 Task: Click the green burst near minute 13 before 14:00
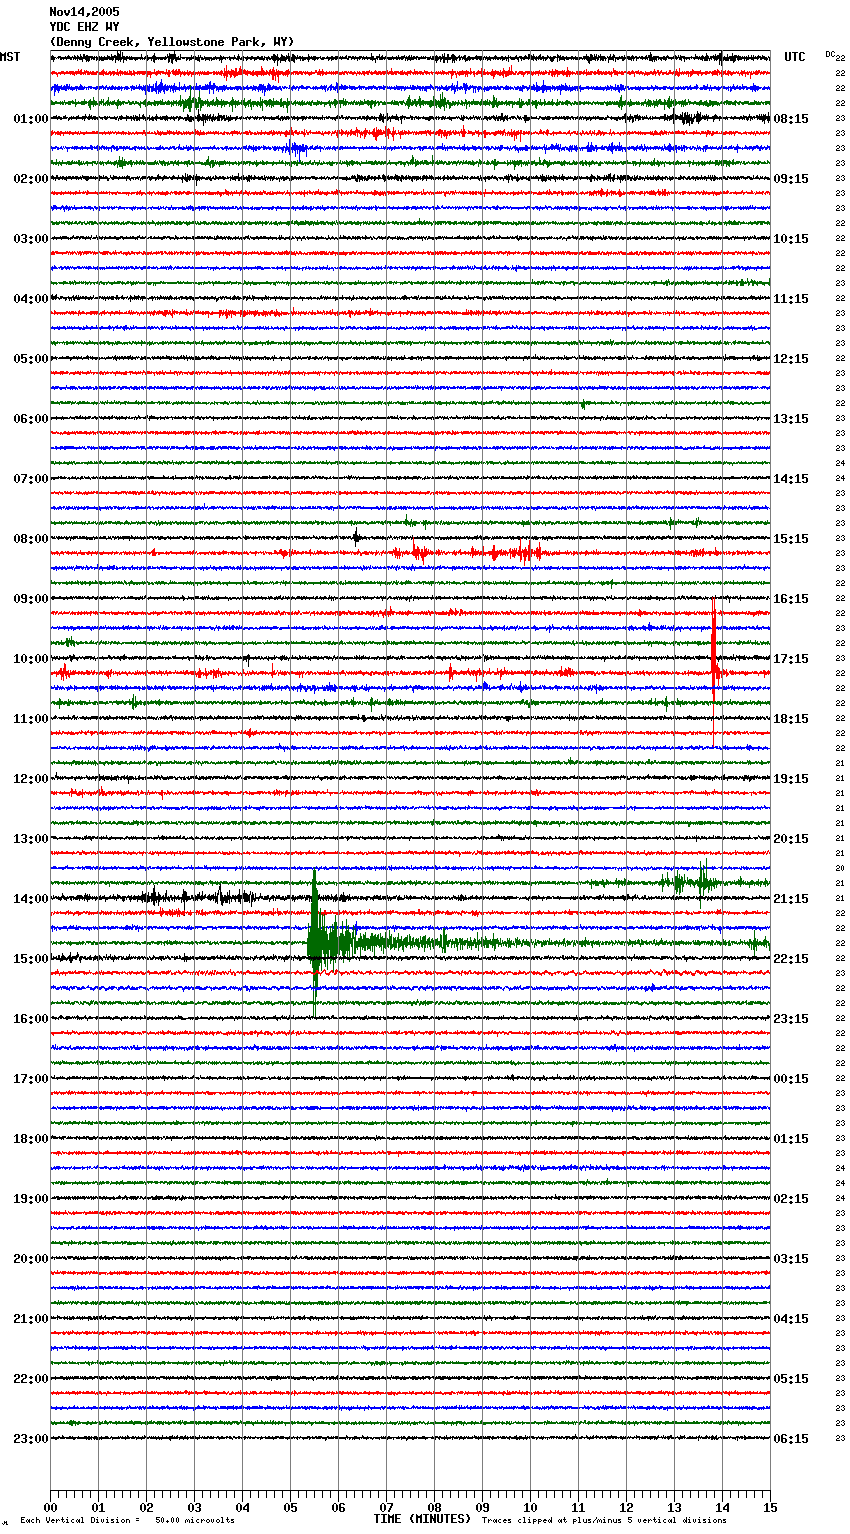(x=690, y=881)
